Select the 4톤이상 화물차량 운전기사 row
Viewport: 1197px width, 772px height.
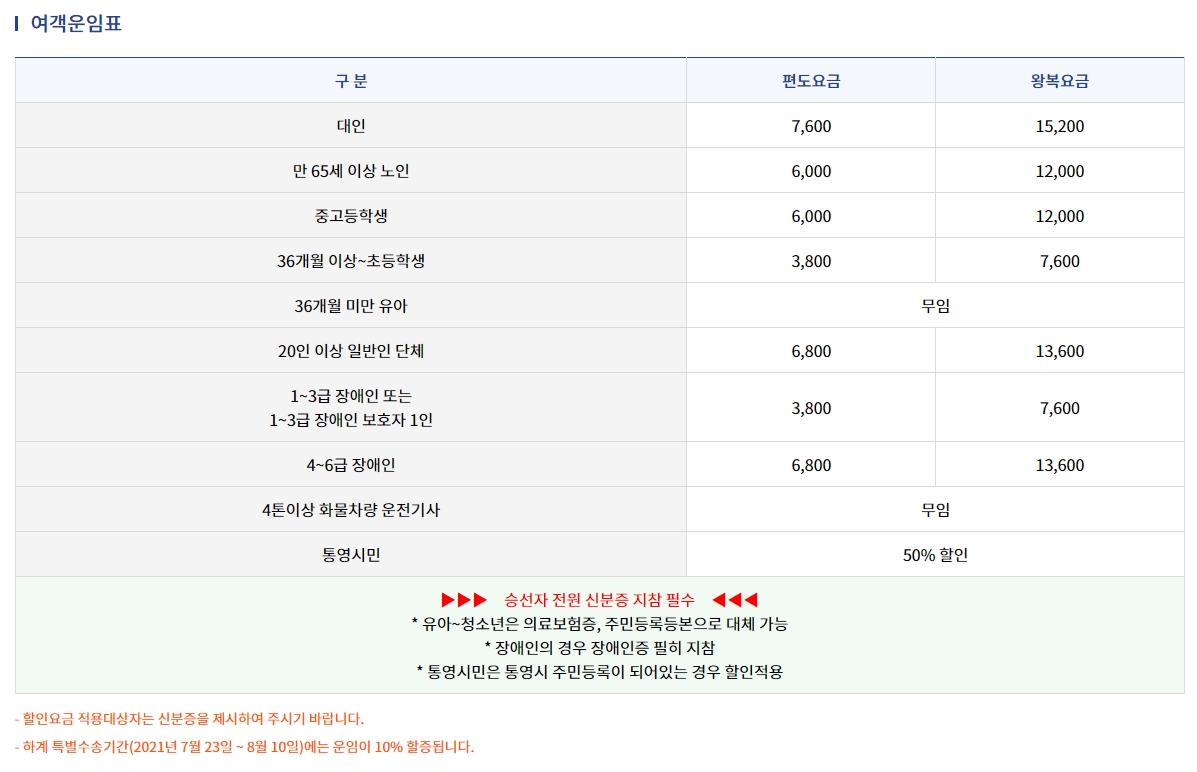[349, 508]
